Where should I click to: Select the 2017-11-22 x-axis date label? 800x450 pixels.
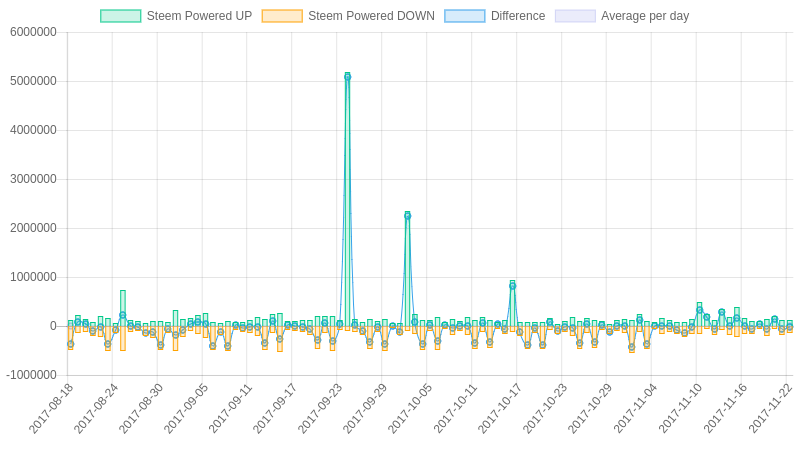769,409
